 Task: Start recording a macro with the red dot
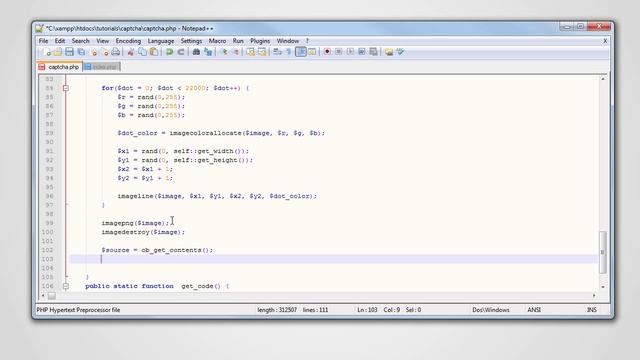(x=327, y=52)
